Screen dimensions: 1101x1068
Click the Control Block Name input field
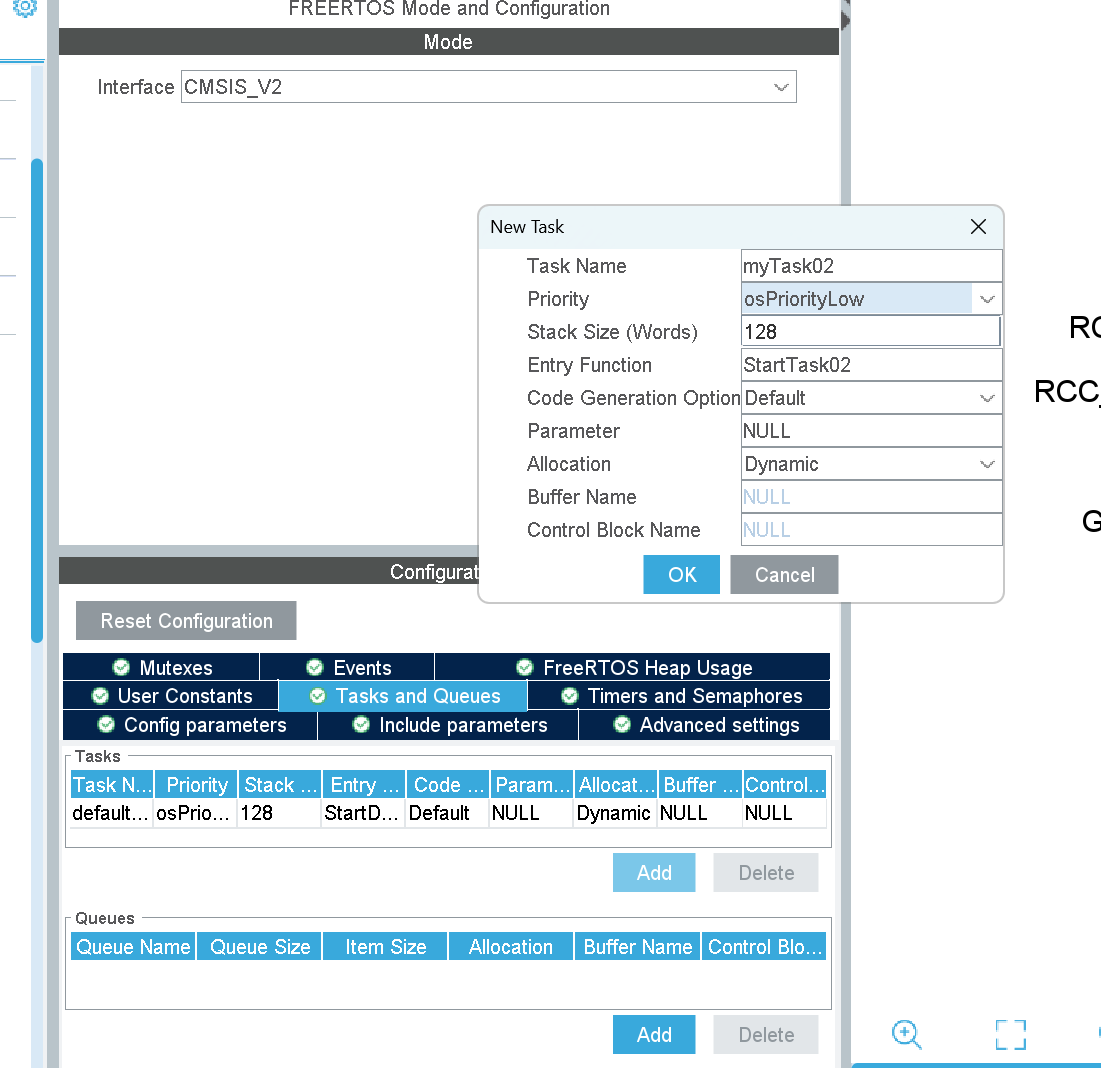(871, 530)
